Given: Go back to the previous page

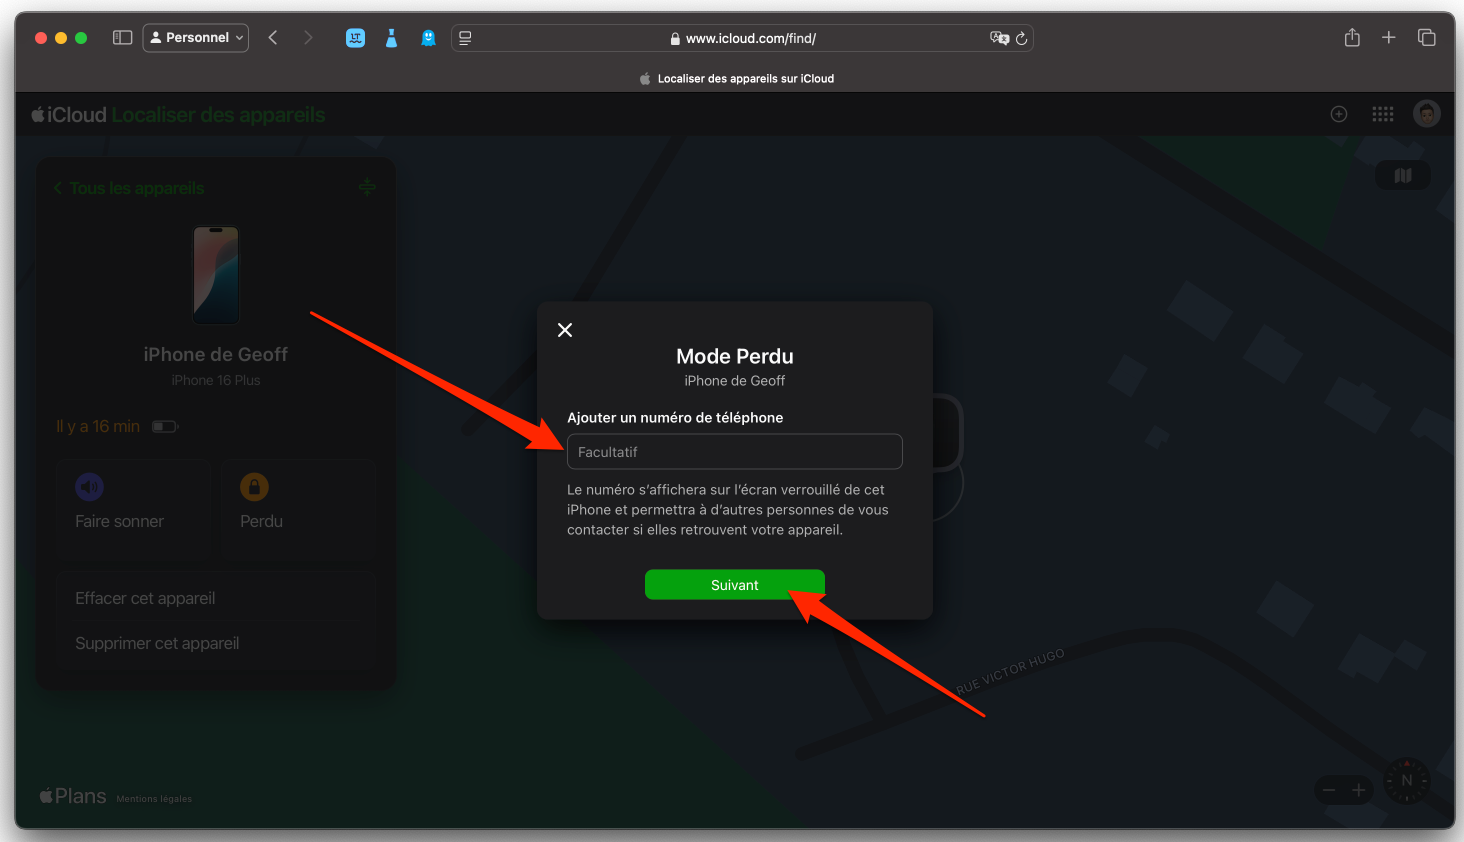Looking at the screenshot, I should point(273,38).
